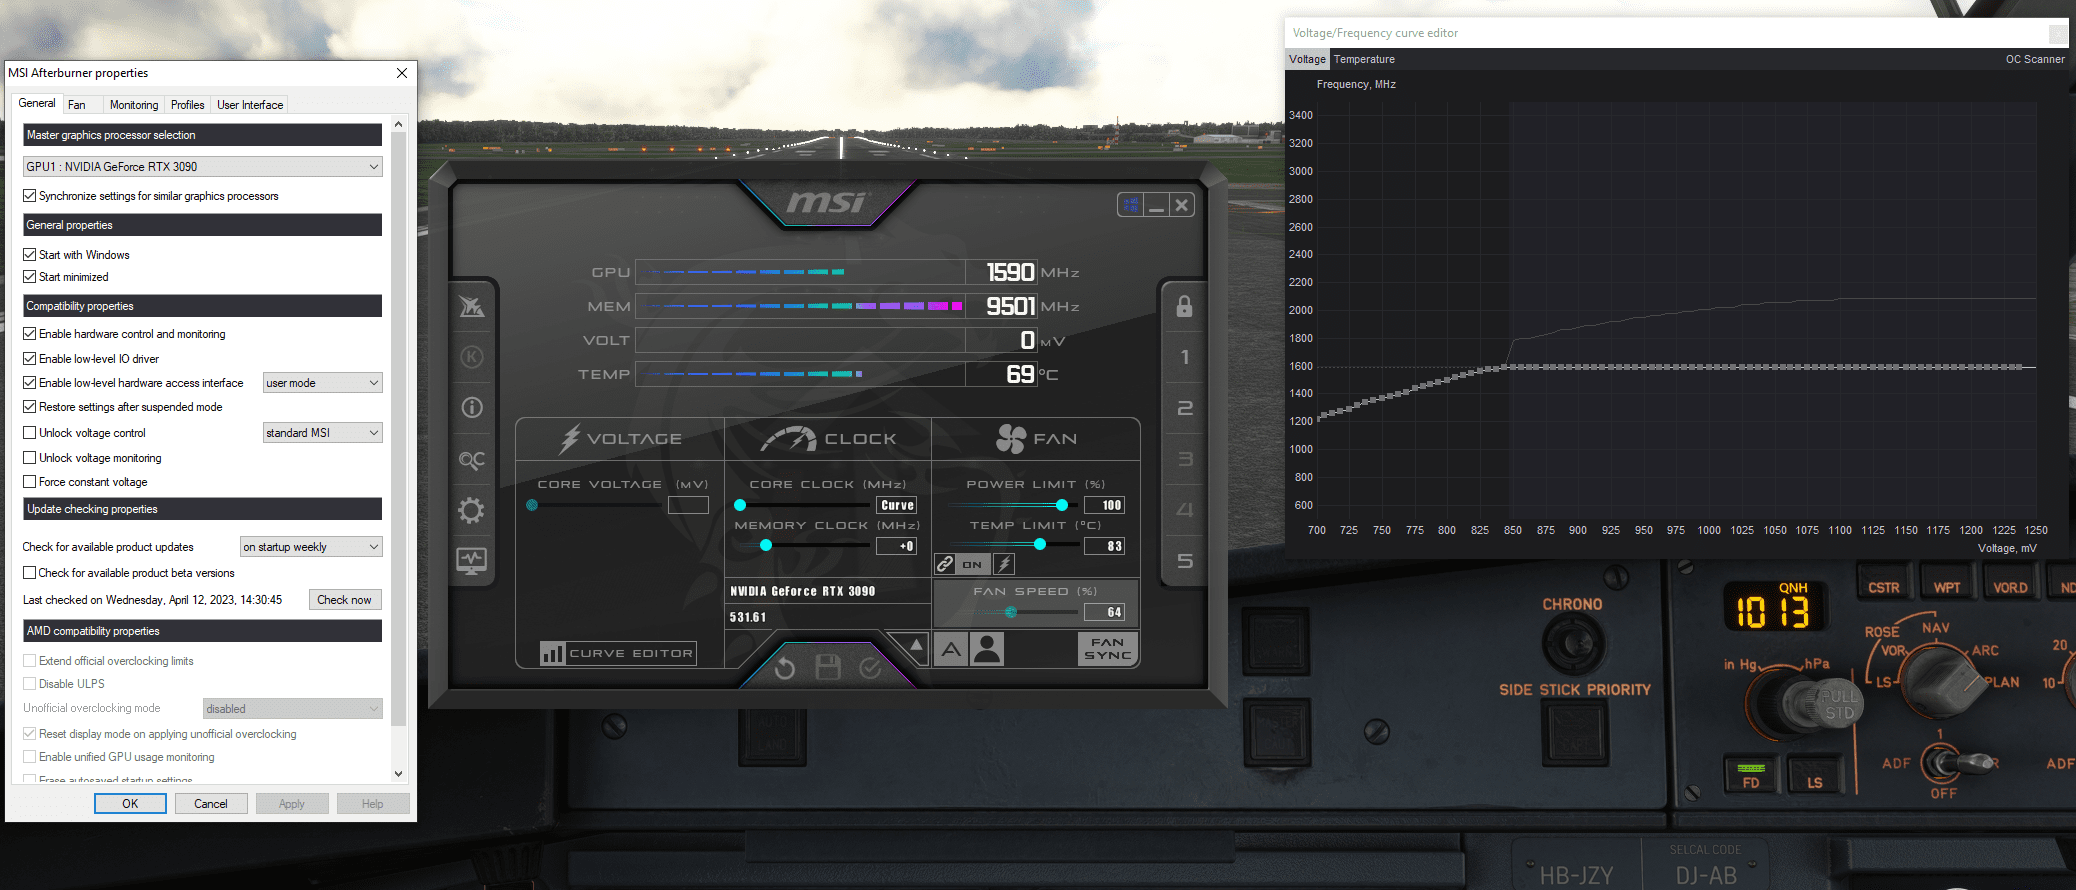Click the Cancel button

point(211,804)
